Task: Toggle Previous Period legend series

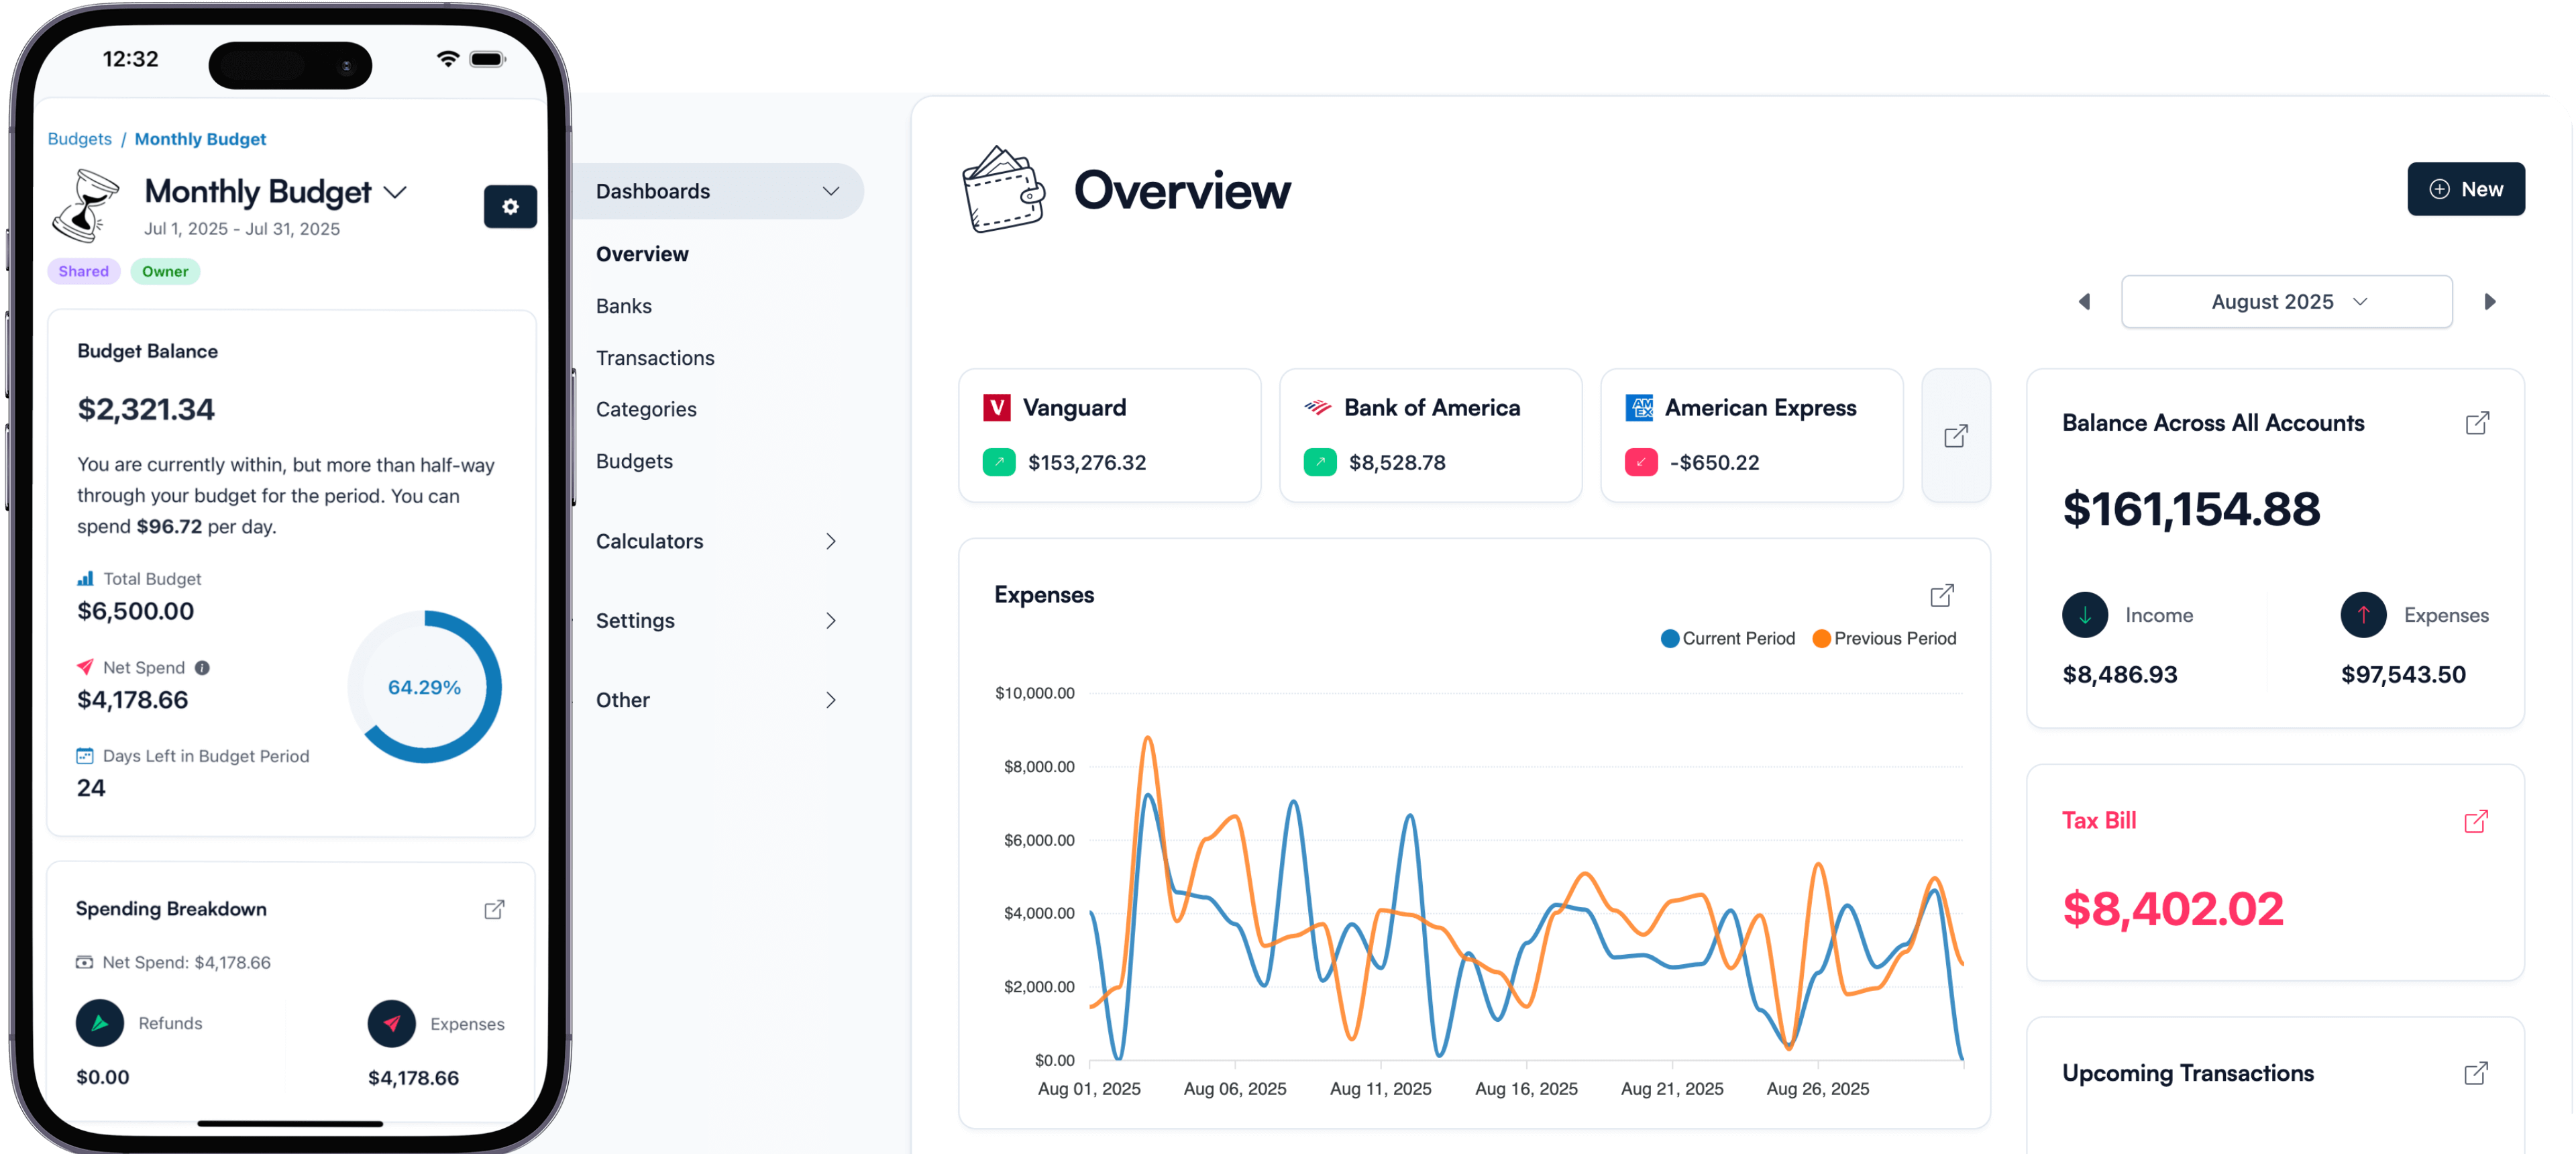Action: (1884, 639)
